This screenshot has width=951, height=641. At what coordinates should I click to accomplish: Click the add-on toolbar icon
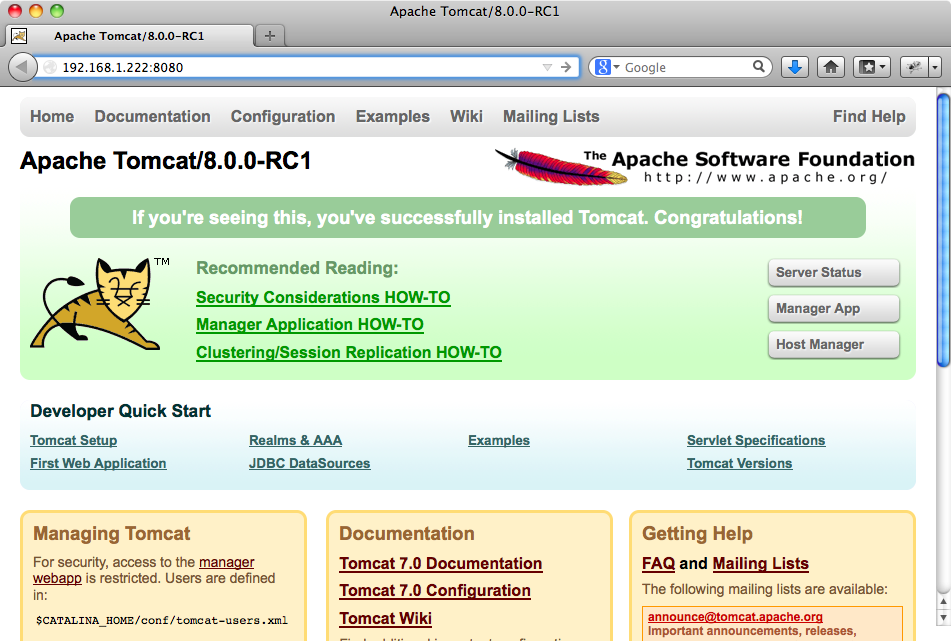[x=915, y=67]
